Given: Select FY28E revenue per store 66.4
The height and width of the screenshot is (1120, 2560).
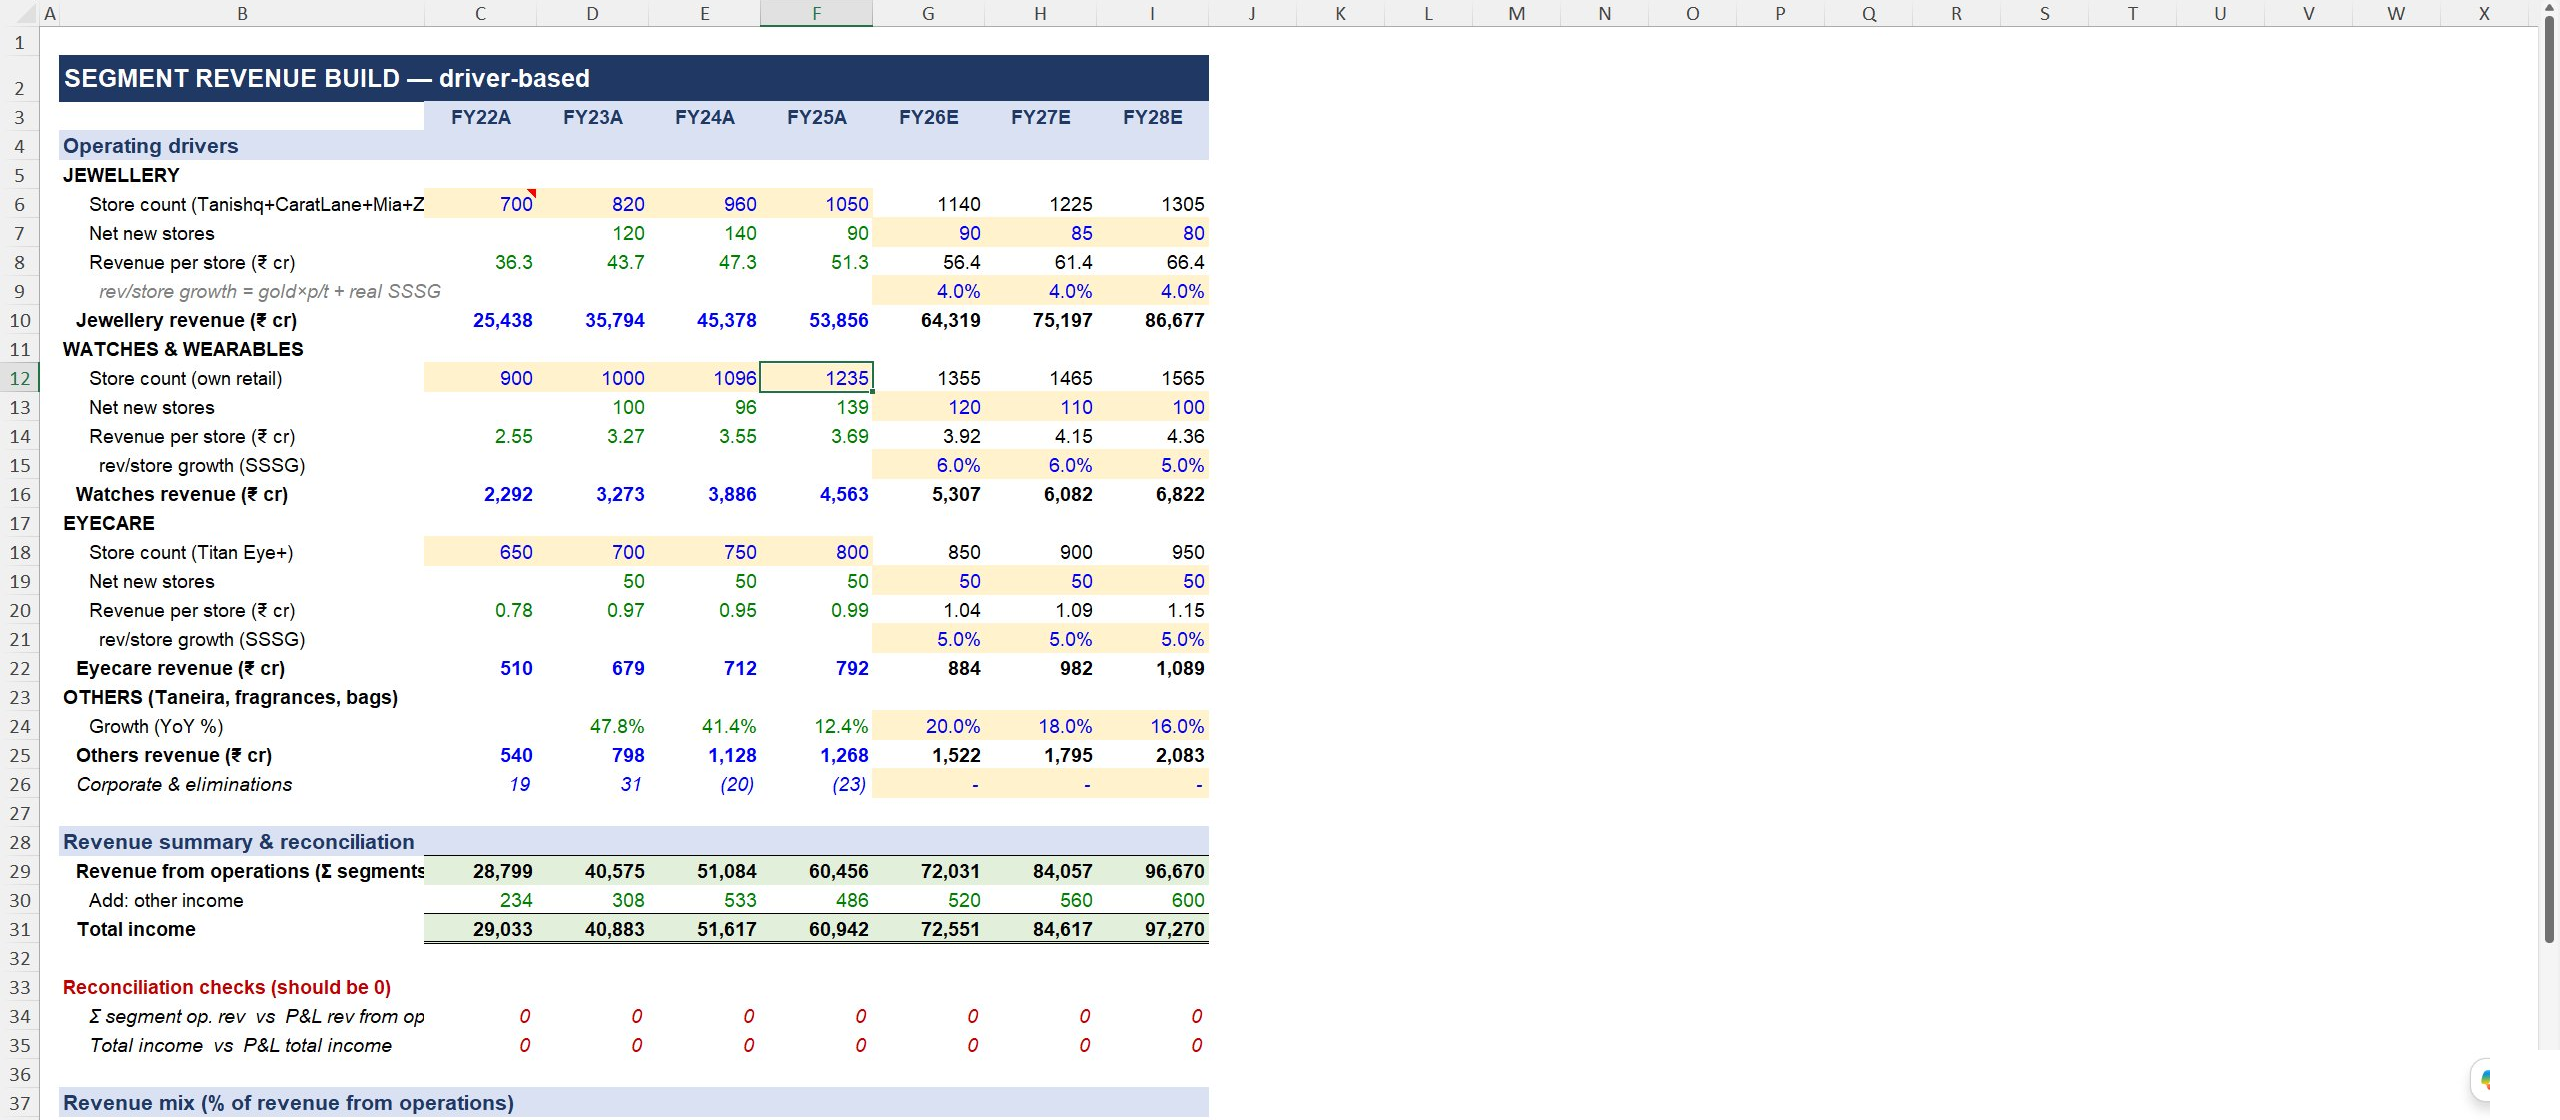Looking at the screenshot, I should click(1152, 262).
